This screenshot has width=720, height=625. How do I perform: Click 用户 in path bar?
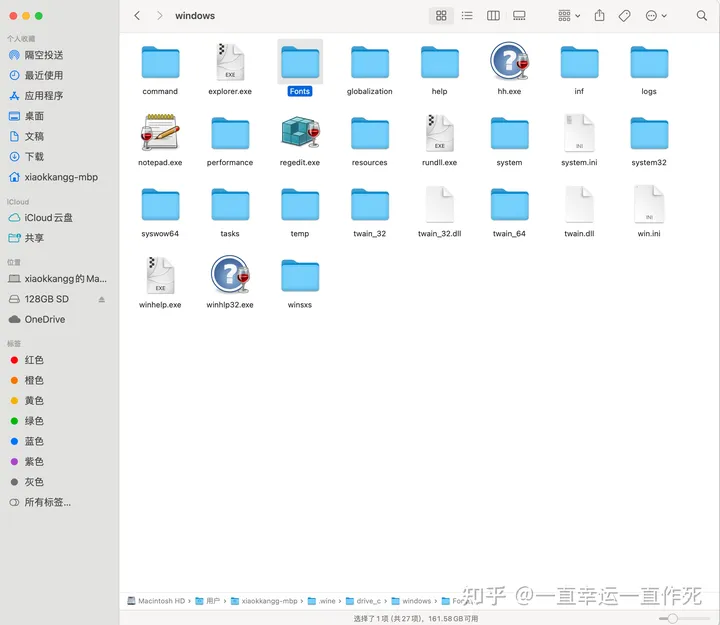[208, 601]
